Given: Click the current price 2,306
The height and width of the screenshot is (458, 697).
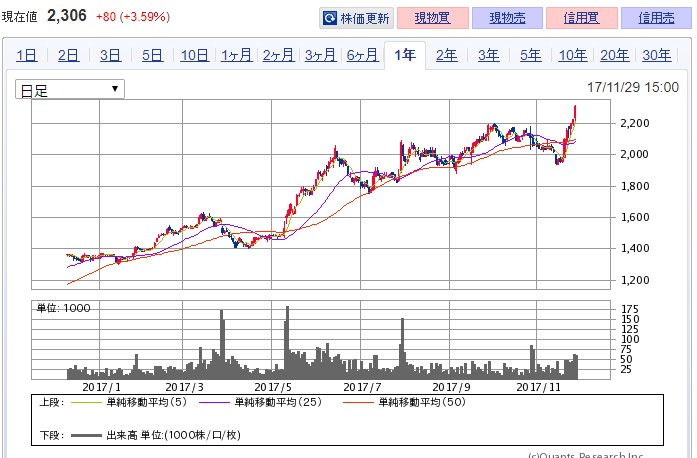Looking at the screenshot, I should click(67, 16).
